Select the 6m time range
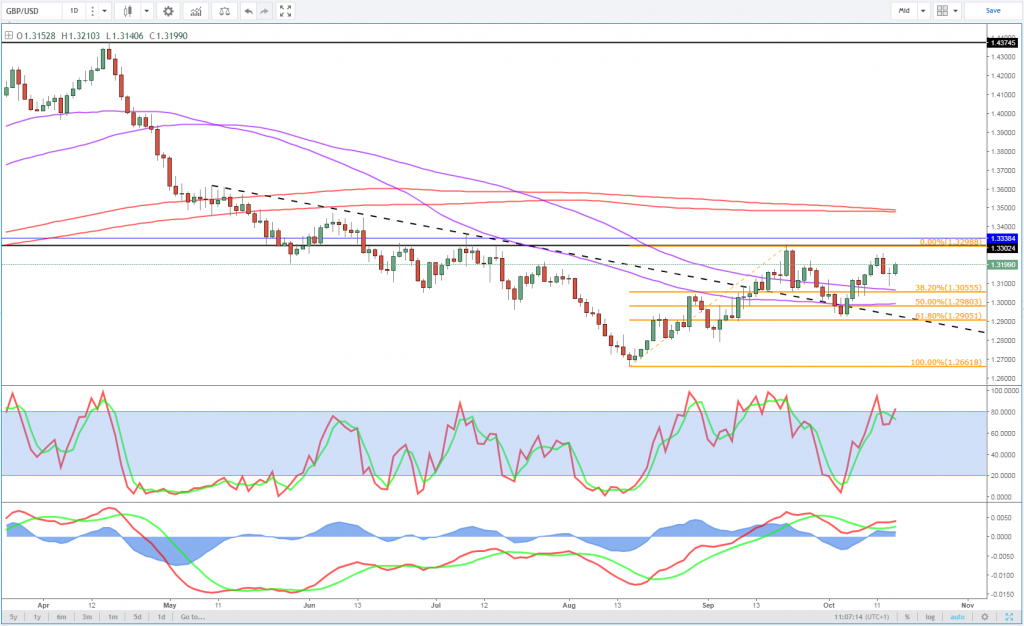This screenshot has width=1024, height=626. click(61, 617)
